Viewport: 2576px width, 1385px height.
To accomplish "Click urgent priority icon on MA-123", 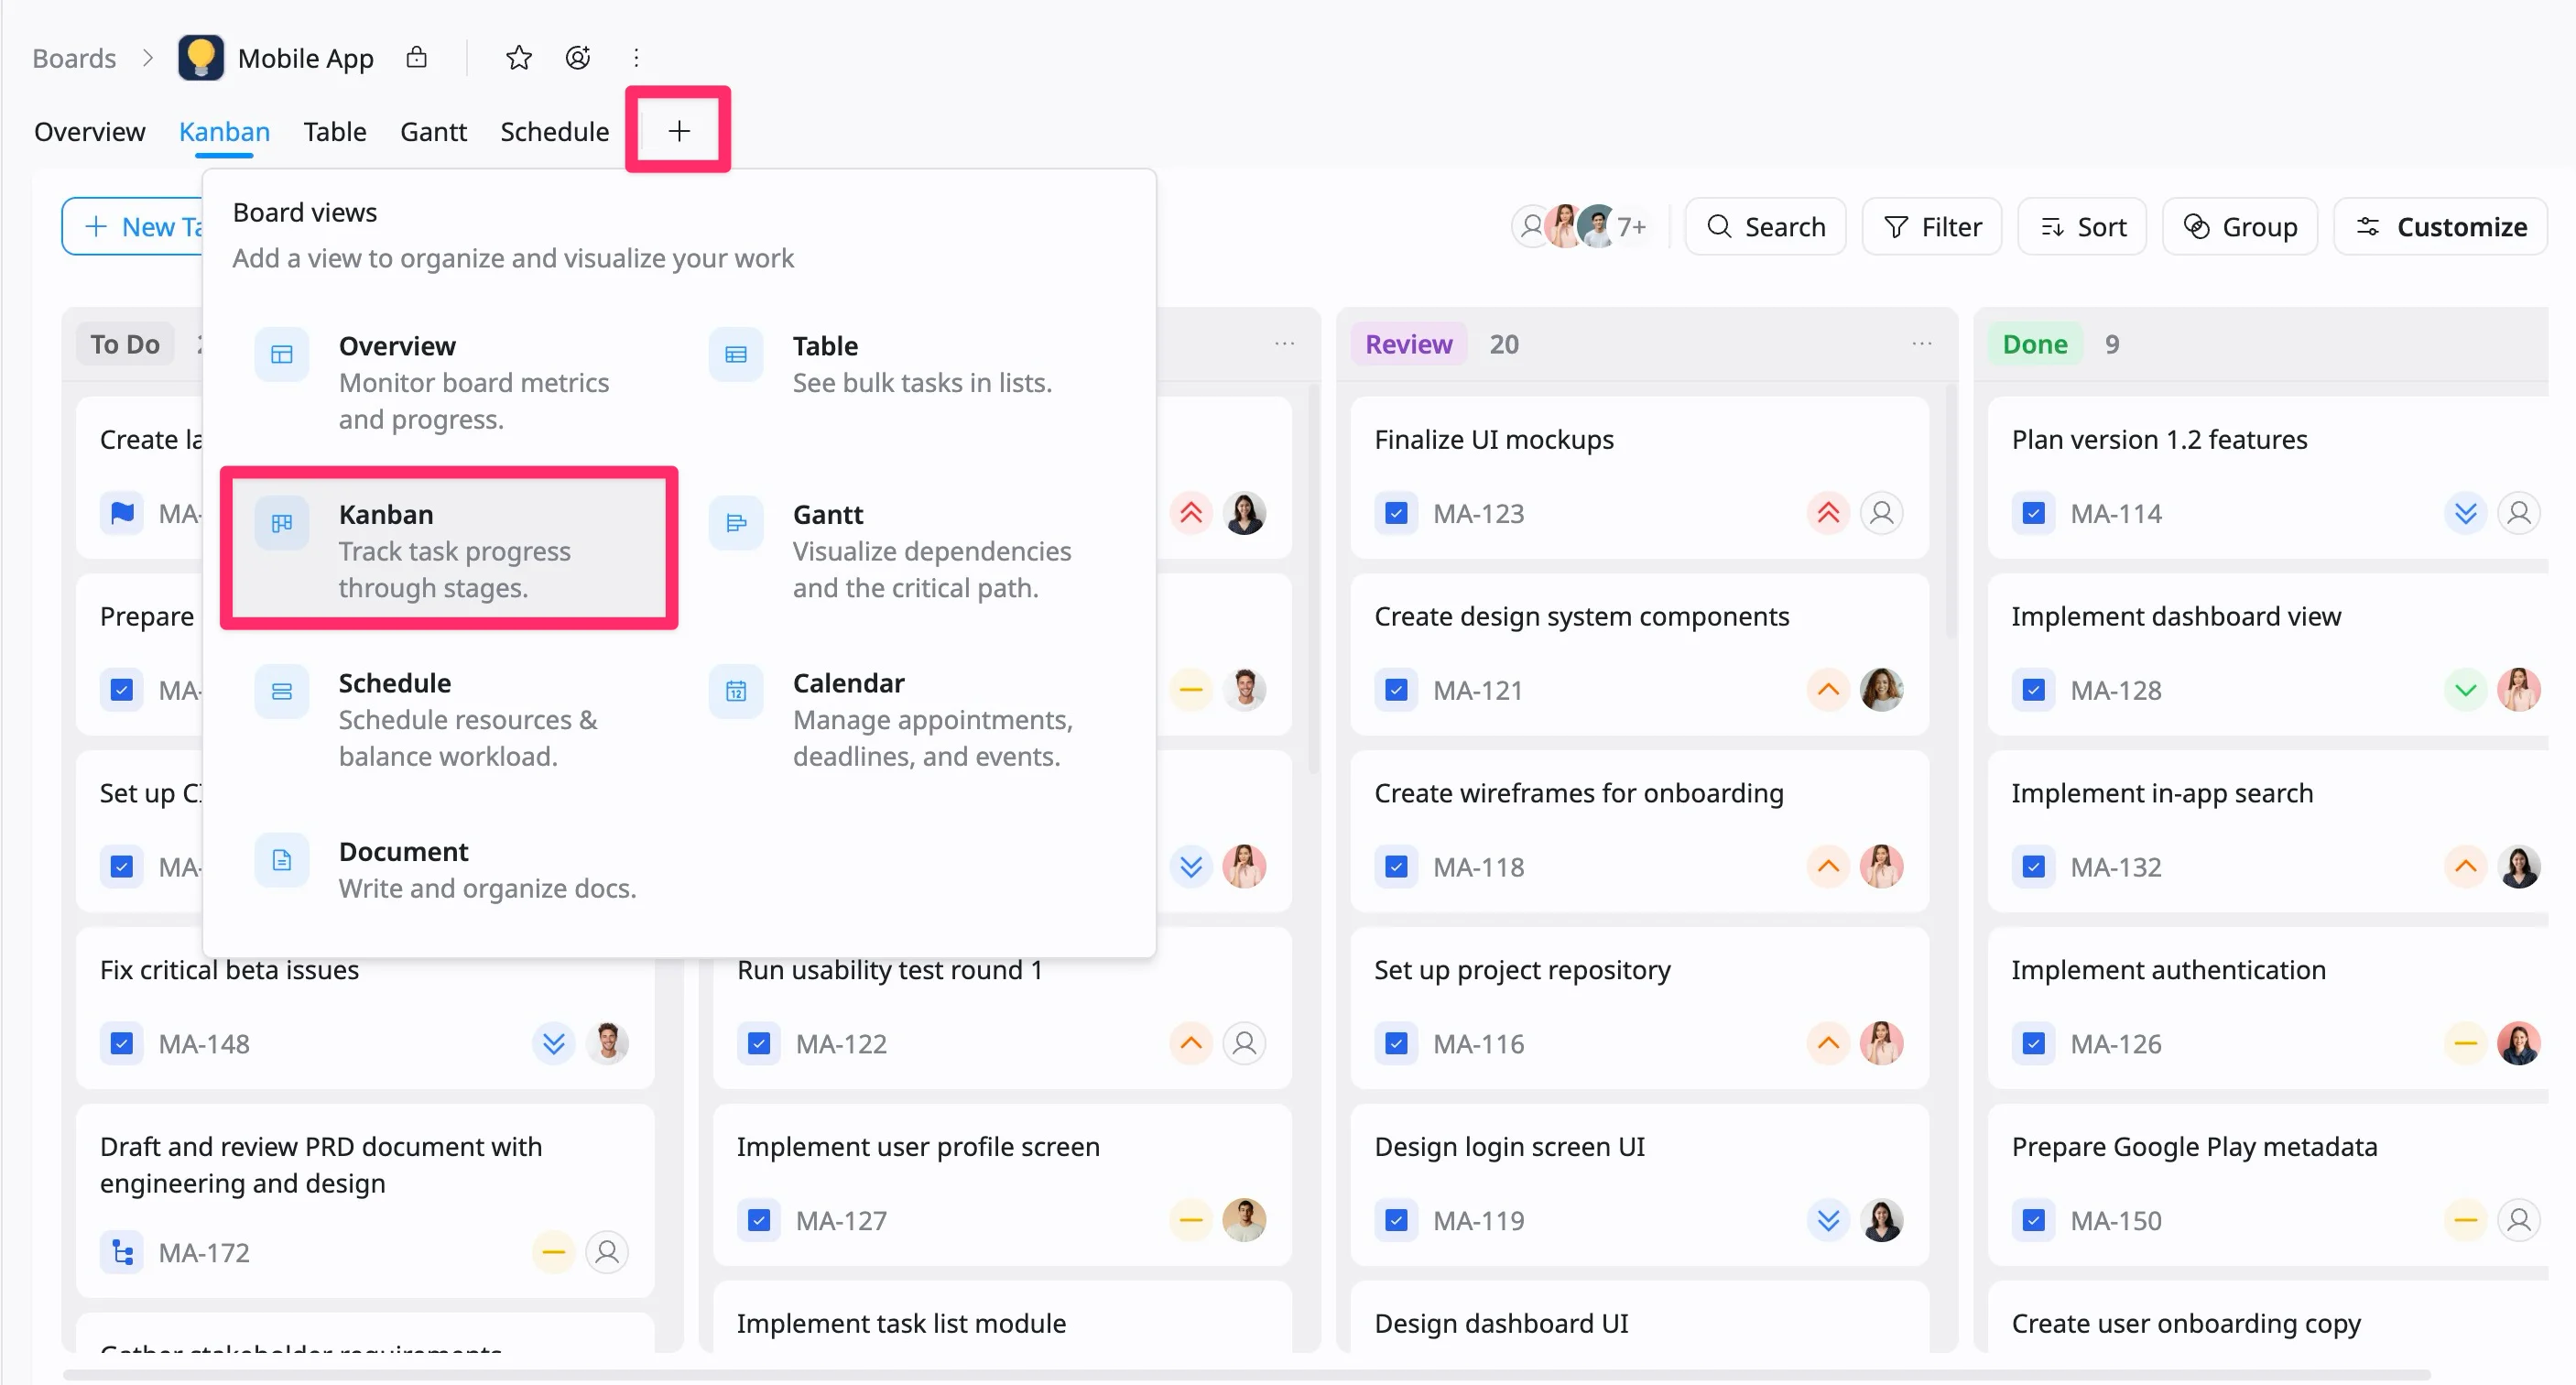I will coord(1828,513).
